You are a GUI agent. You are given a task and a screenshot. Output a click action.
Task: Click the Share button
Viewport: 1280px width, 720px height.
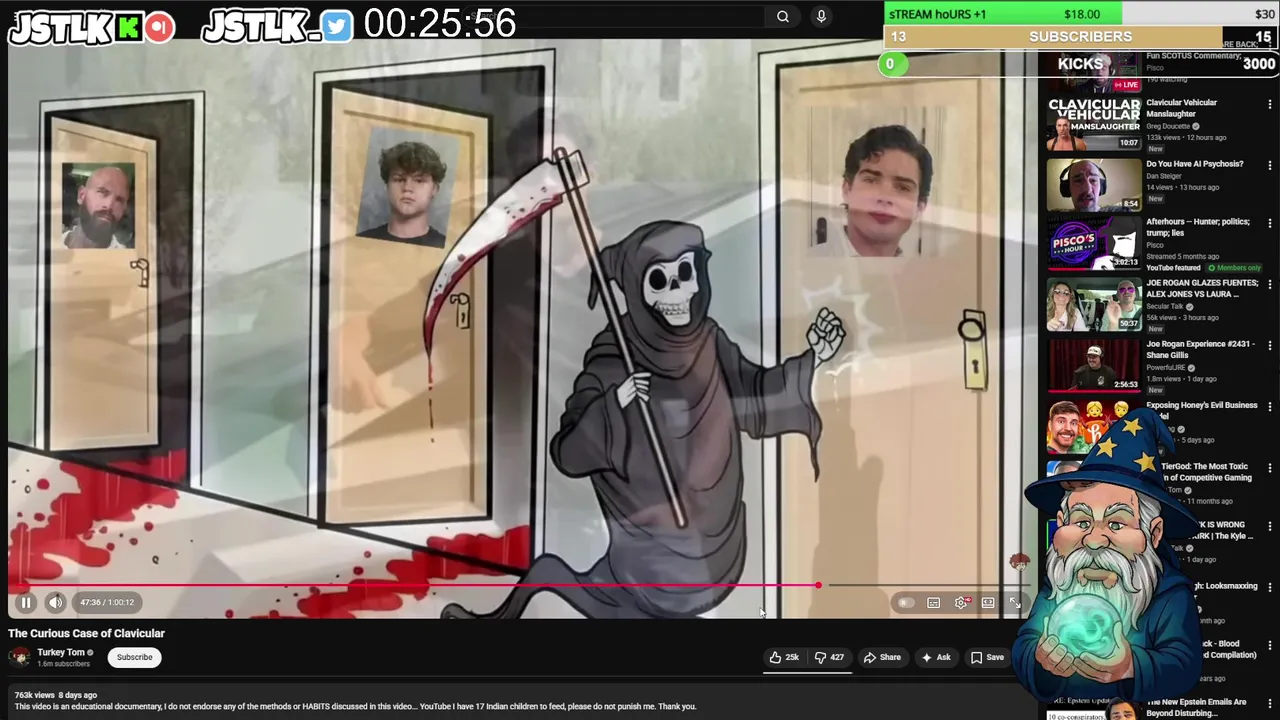pyautogui.click(x=882, y=657)
